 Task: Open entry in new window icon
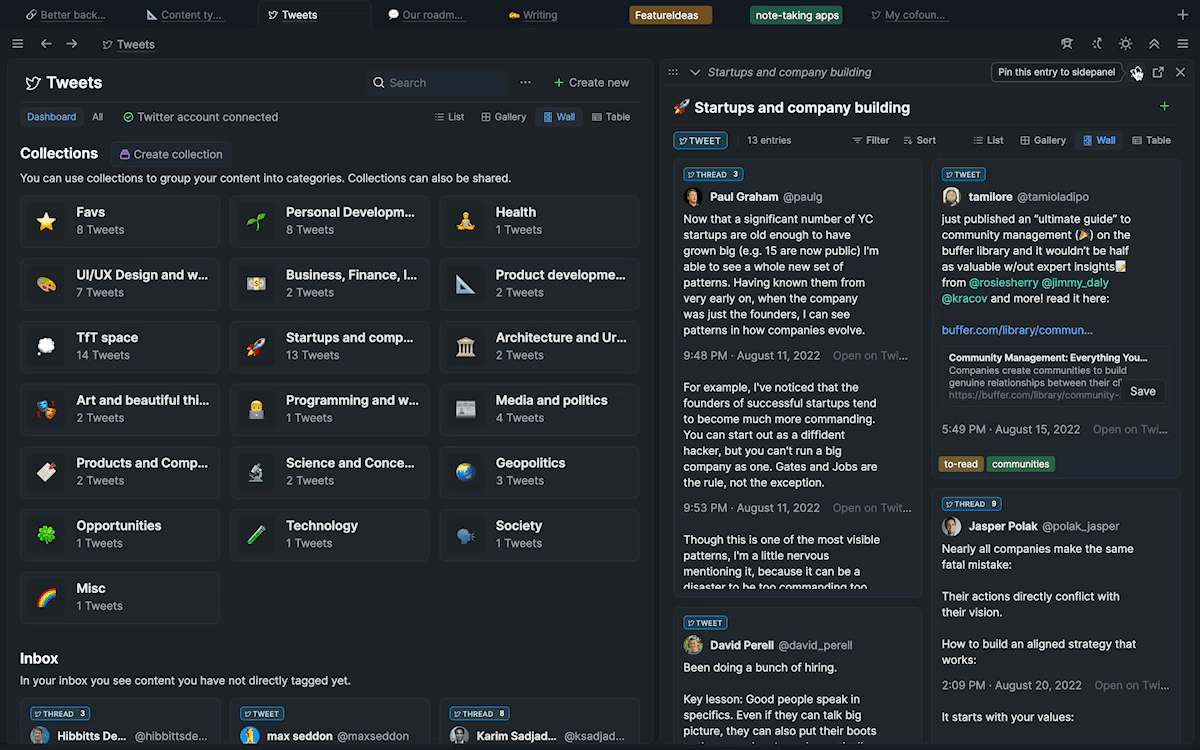pos(1158,72)
